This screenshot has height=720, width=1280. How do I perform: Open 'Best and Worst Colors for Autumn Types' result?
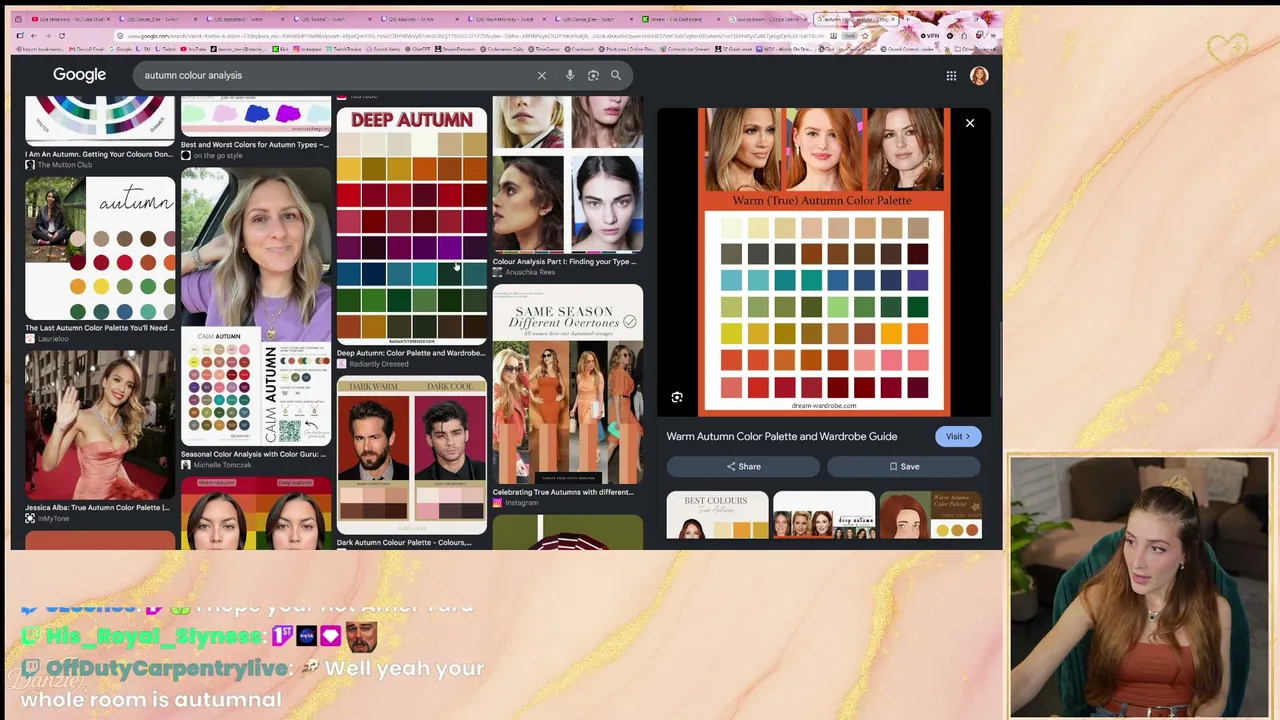coord(255,145)
